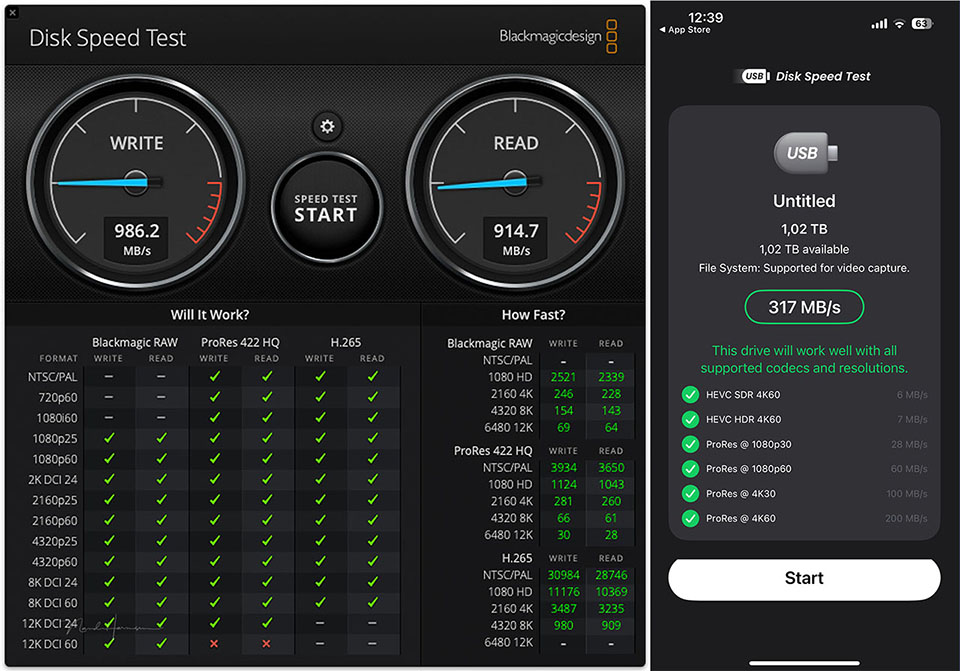960x671 pixels.
Task: Tap the ProRes @ 4K30 checkmark icon
Action: (691, 494)
